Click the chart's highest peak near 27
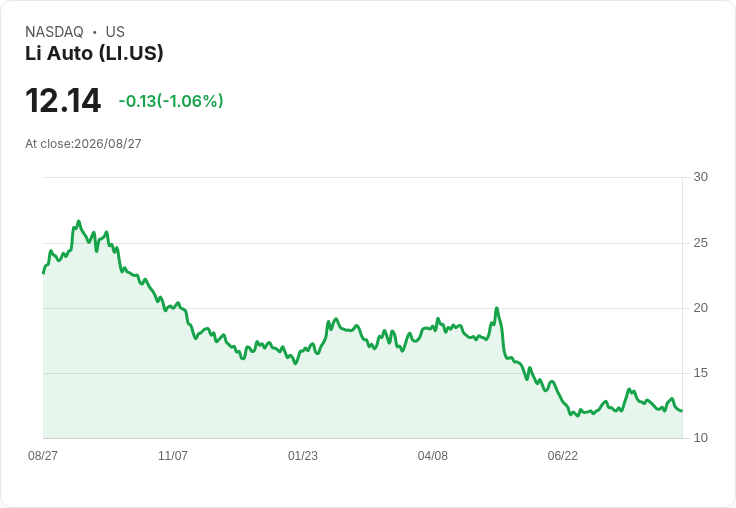The height and width of the screenshot is (508, 736). point(78,221)
